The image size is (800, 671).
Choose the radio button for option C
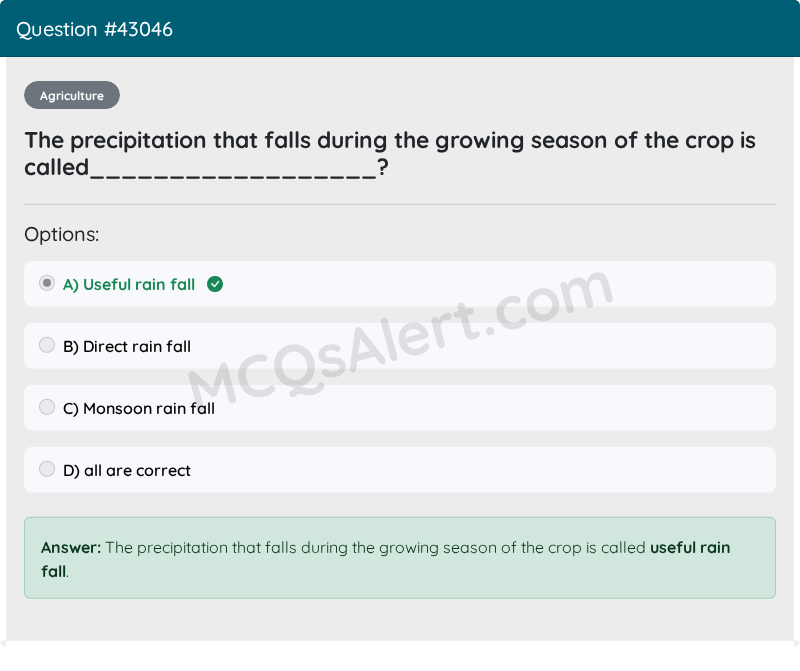tap(47, 408)
